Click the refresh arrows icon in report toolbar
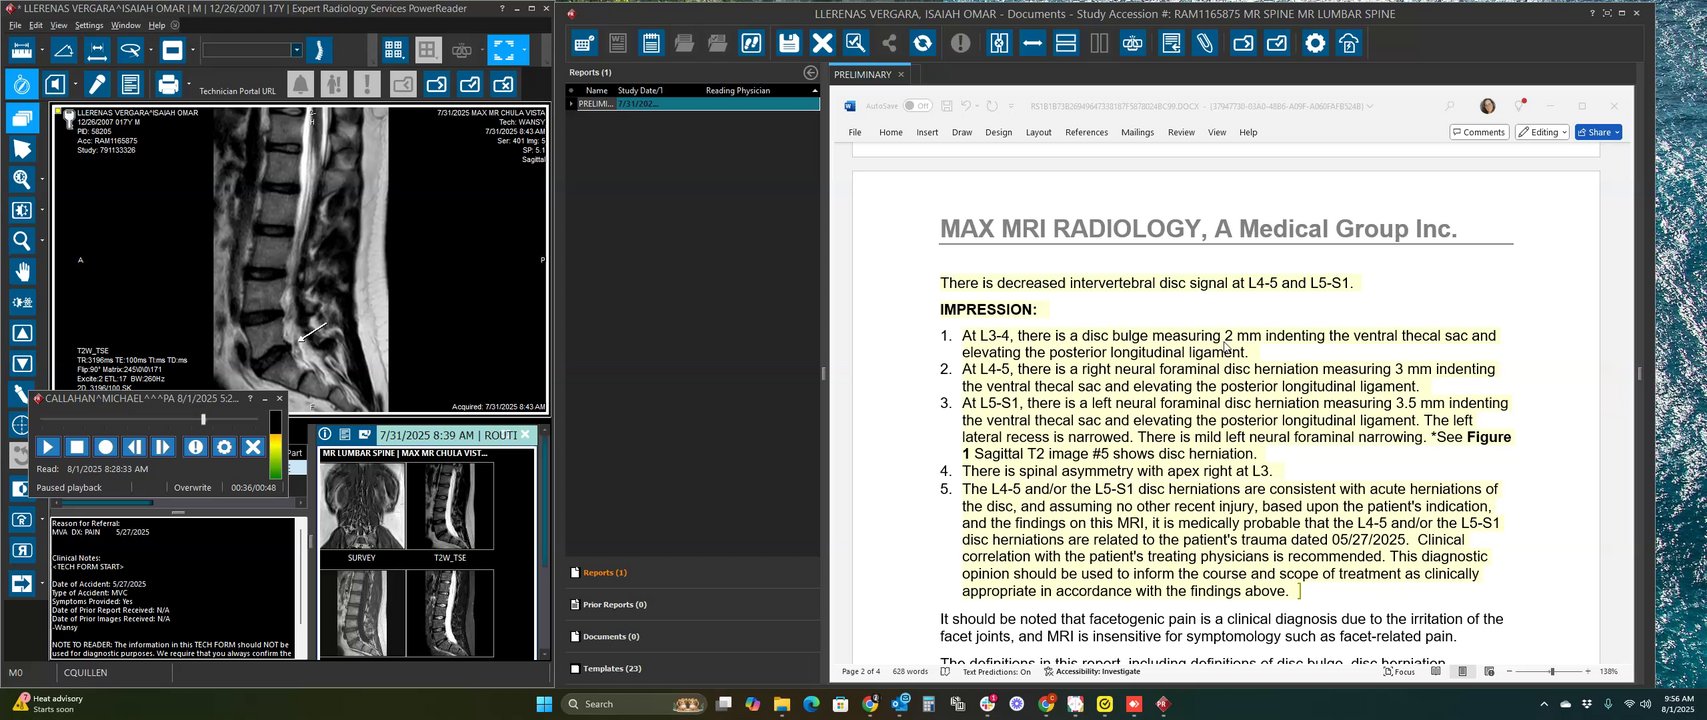 (923, 43)
